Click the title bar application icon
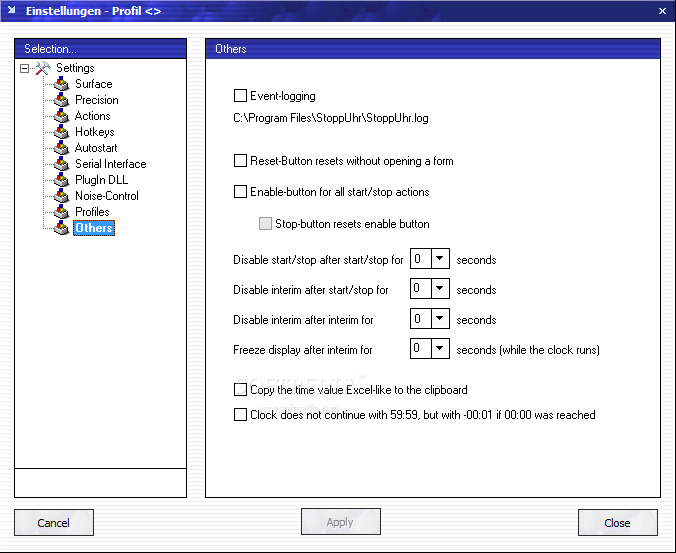 [12, 10]
